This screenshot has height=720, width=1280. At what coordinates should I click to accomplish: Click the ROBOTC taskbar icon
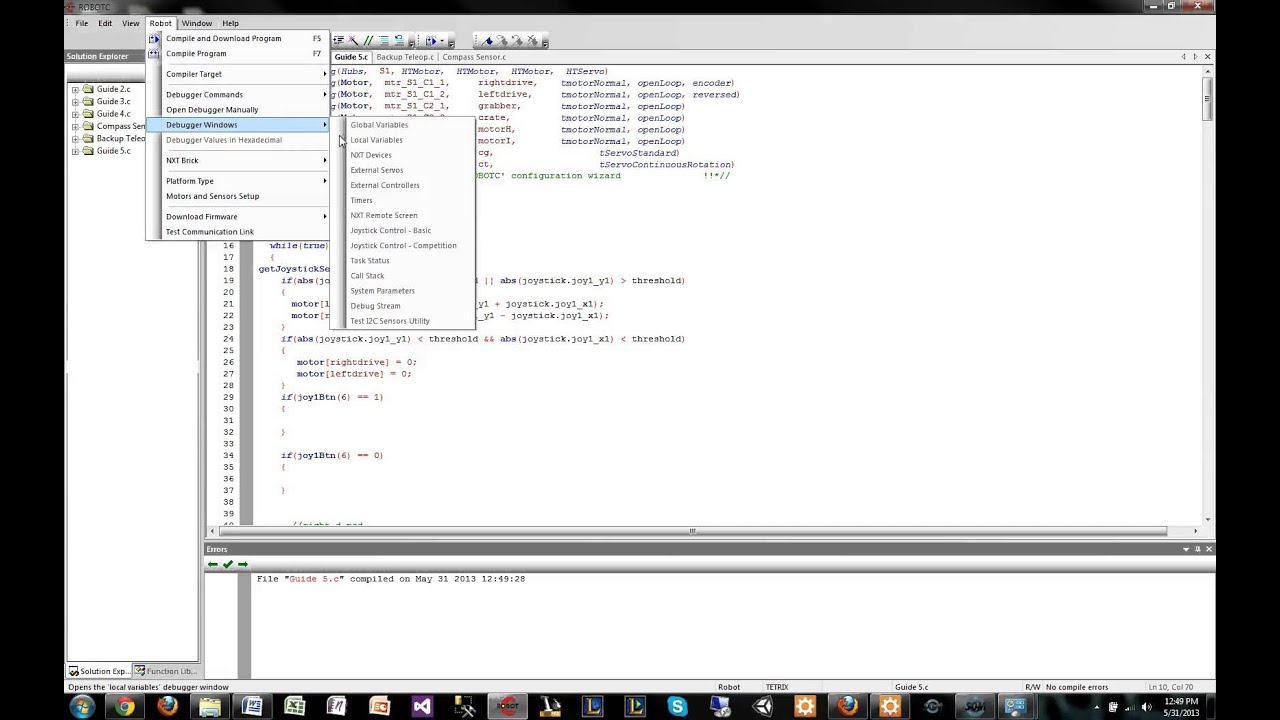tap(507, 707)
